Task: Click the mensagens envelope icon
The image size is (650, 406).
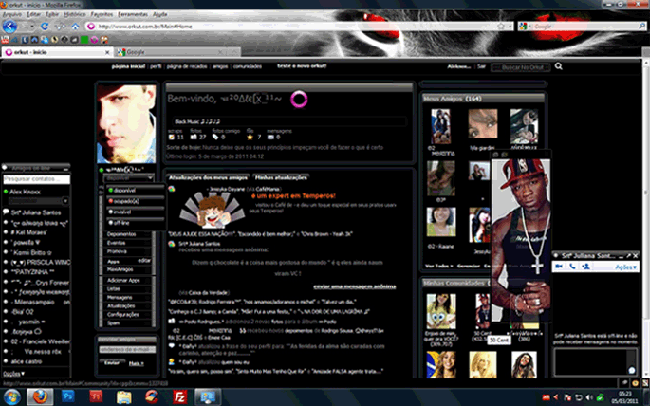Action: tap(271, 137)
